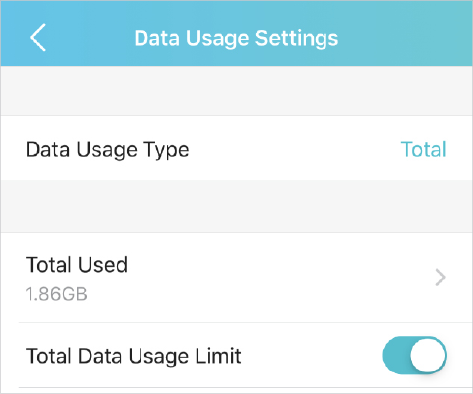This screenshot has height=394, width=473.
Task: Click the gray divider area above Total Used
Action: click(236, 206)
